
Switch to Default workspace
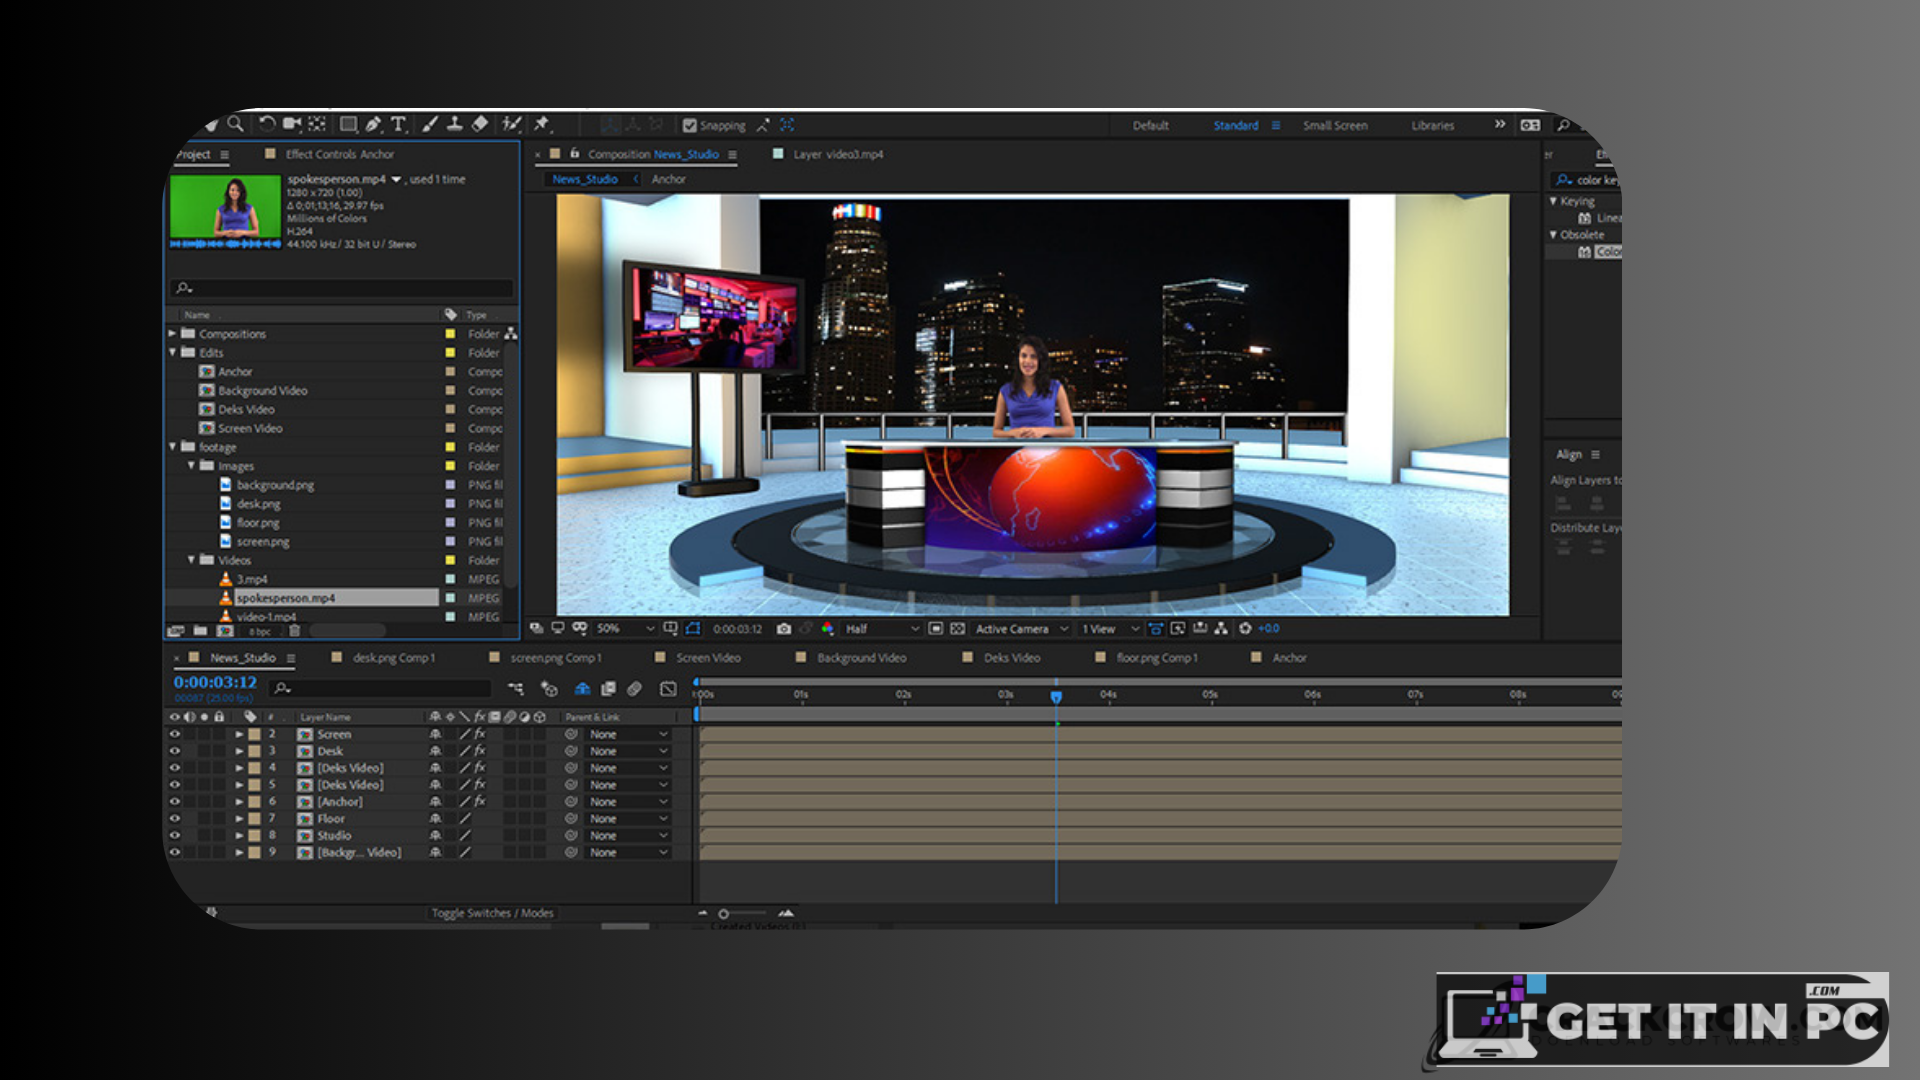point(1150,126)
